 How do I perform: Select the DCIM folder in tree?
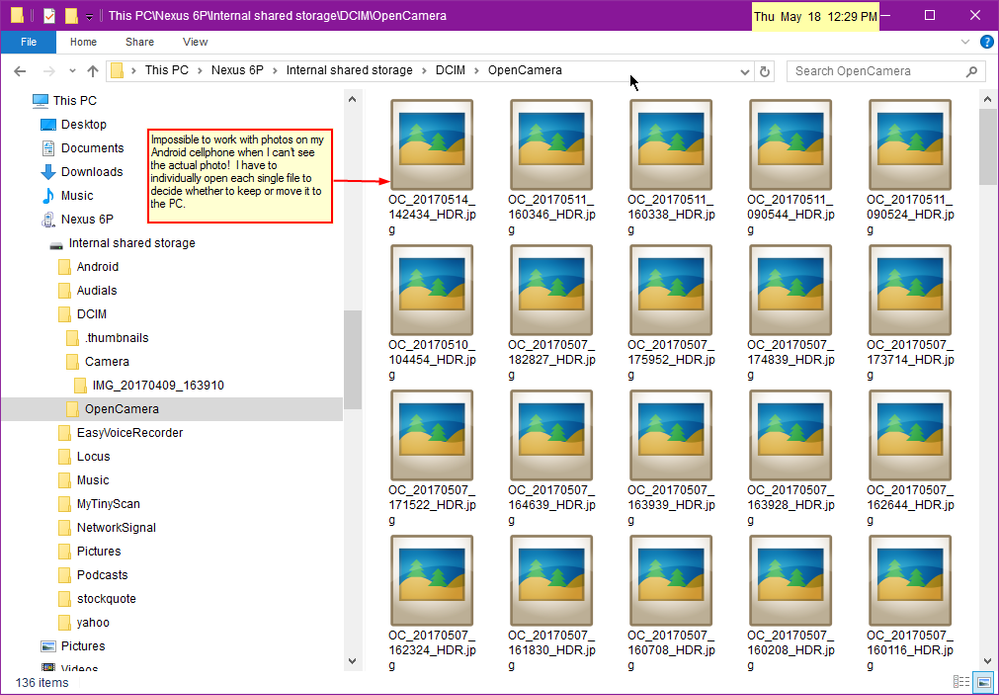point(92,314)
